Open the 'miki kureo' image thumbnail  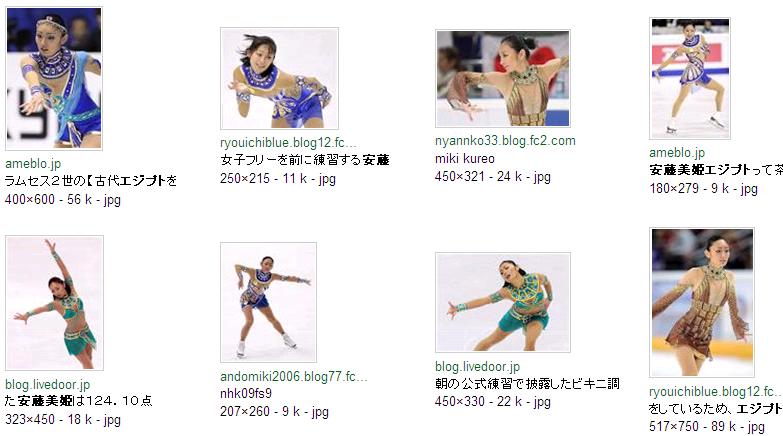pos(503,78)
